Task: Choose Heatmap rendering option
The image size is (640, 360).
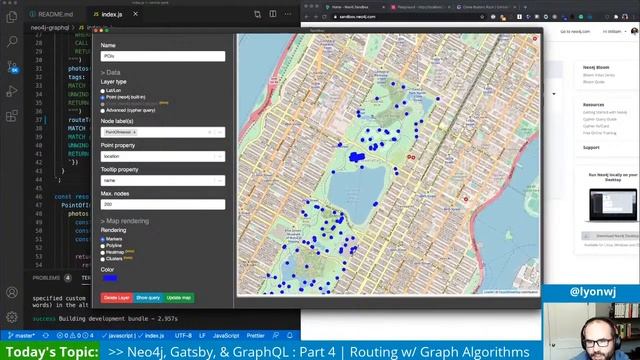Action: tap(102, 253)
